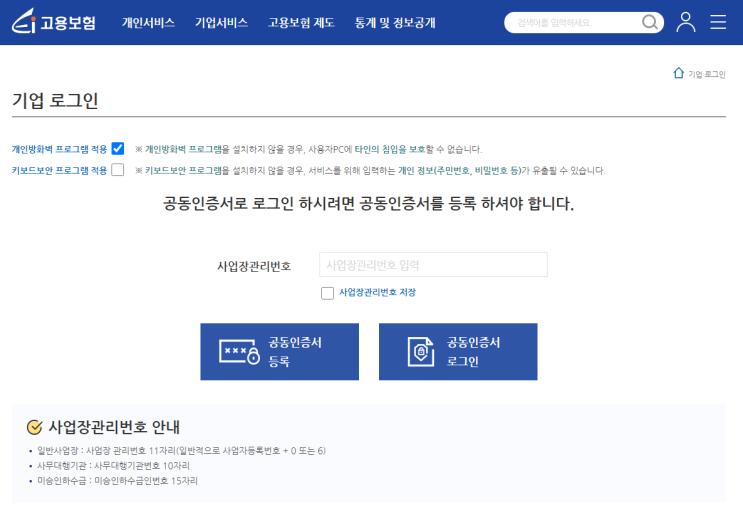Open the user profile icon

click(685, 22)
